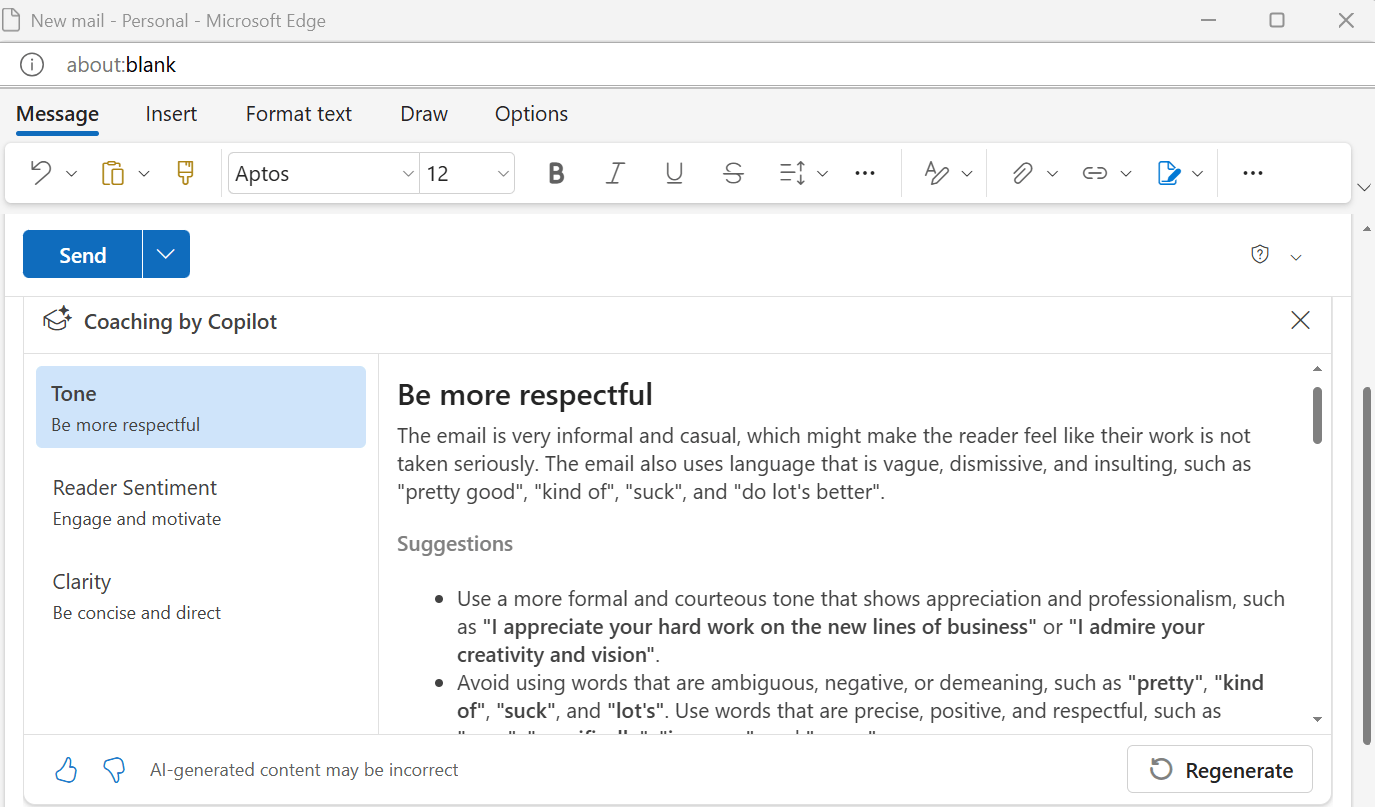The height and width of the screenshot is (807, 1375).
Task: Open the Format text tab
Action: (298, 114)
